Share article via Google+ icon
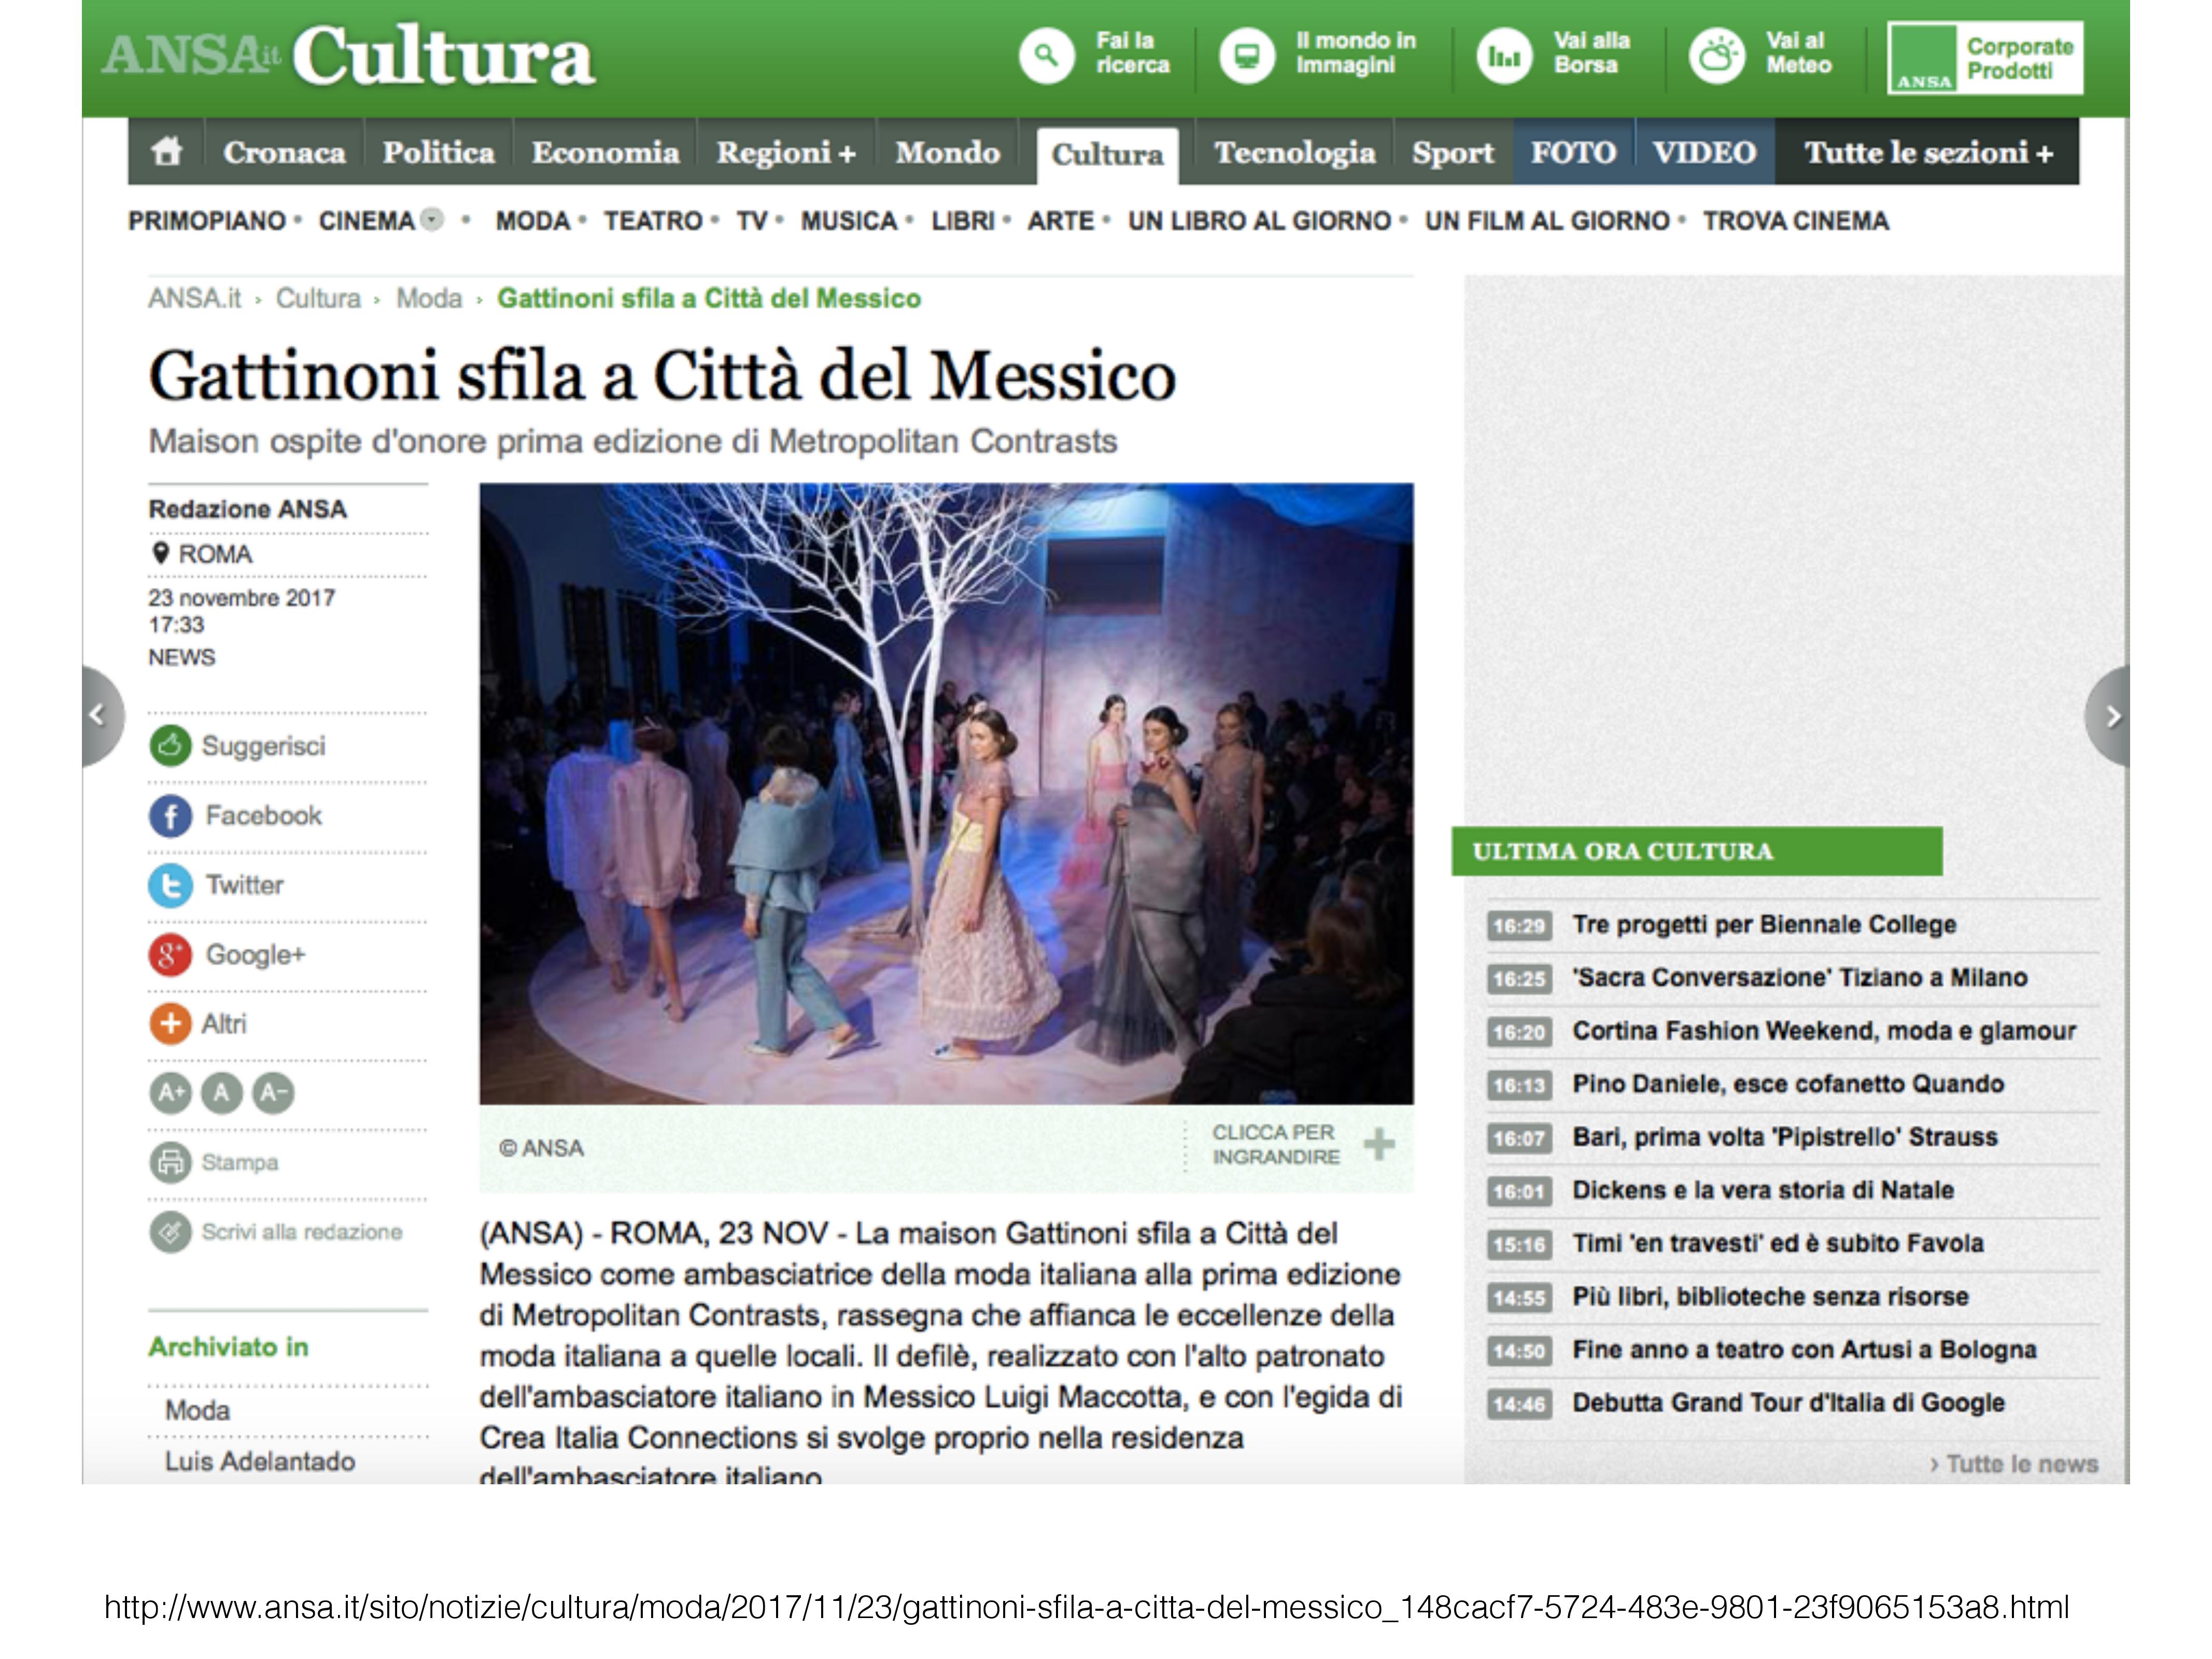The height and width of the screenshot is (1659, 2212). coord(170,955)
